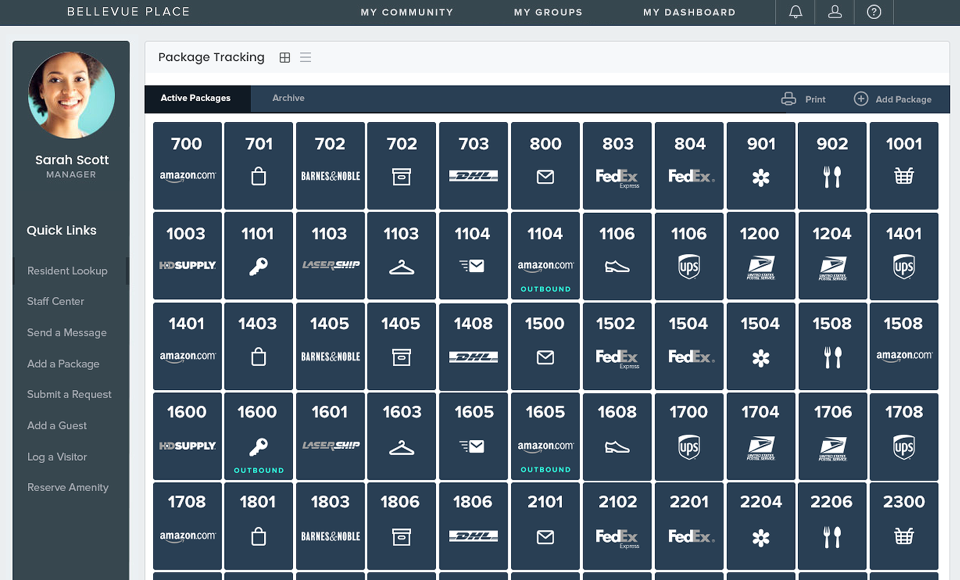960x580 pixels.
Task: Open unit 702 archive box package
Action: coord(402,165)
